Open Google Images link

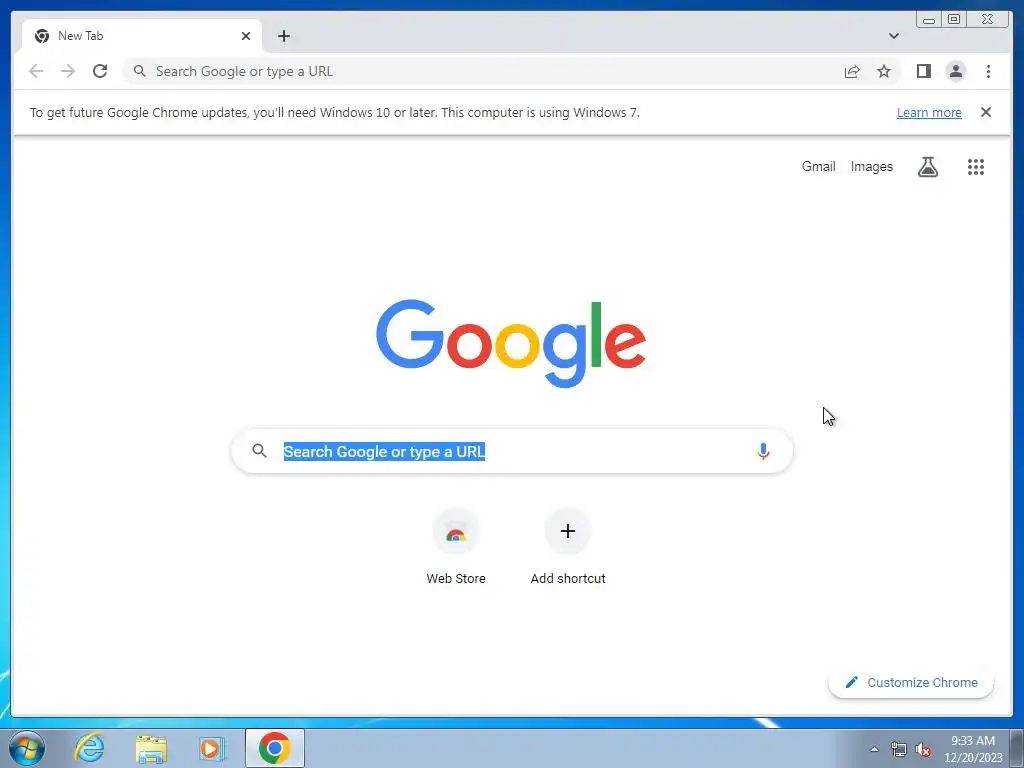(x=871, y=167)
